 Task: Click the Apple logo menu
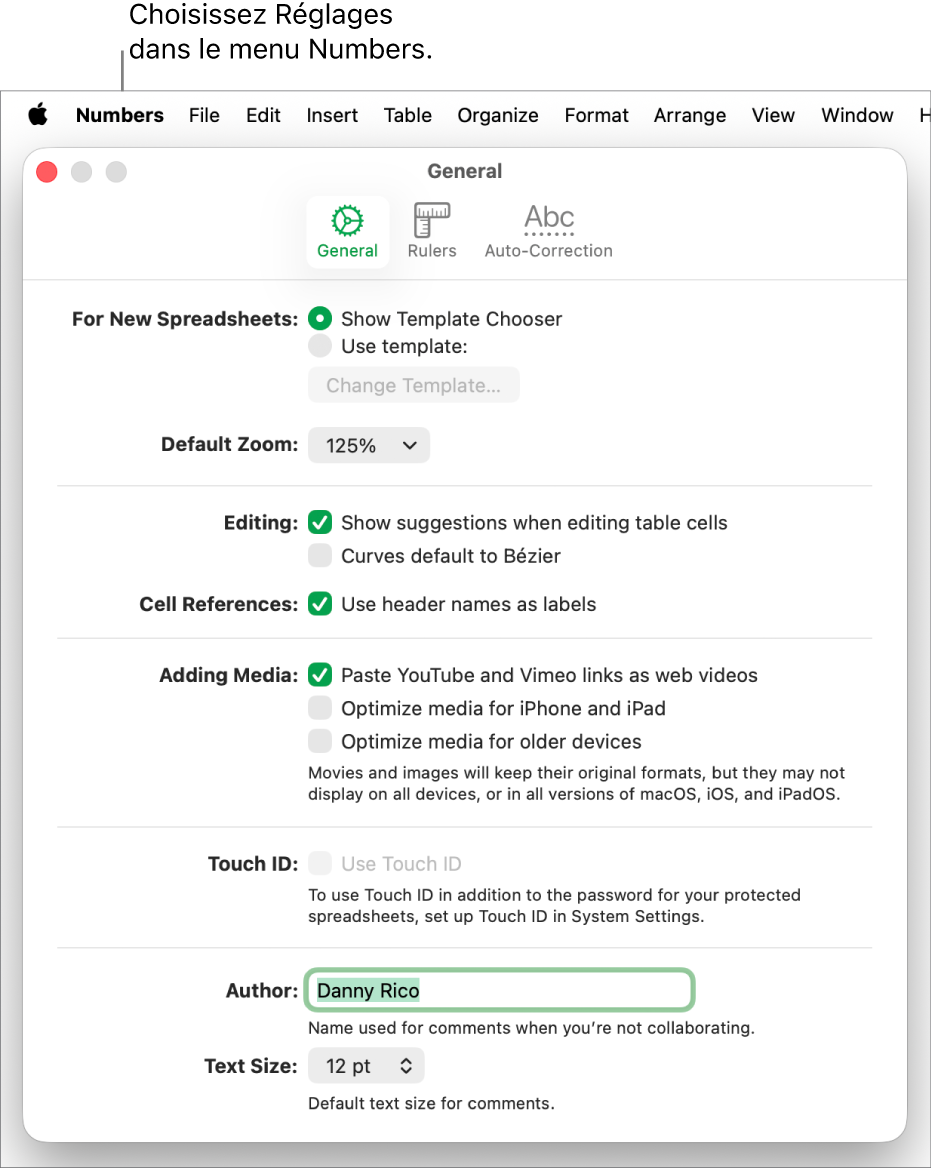tap(38, 115)
